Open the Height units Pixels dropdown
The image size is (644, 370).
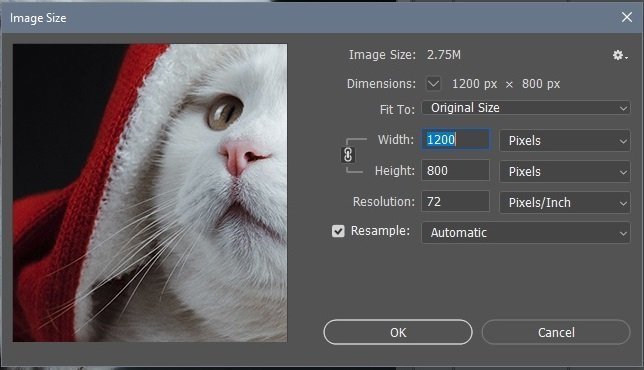565,171
